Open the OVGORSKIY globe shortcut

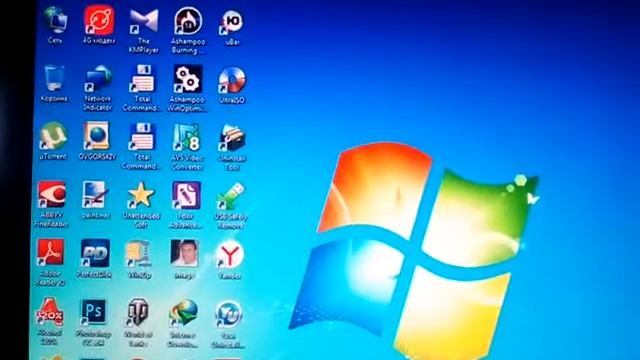97,136
